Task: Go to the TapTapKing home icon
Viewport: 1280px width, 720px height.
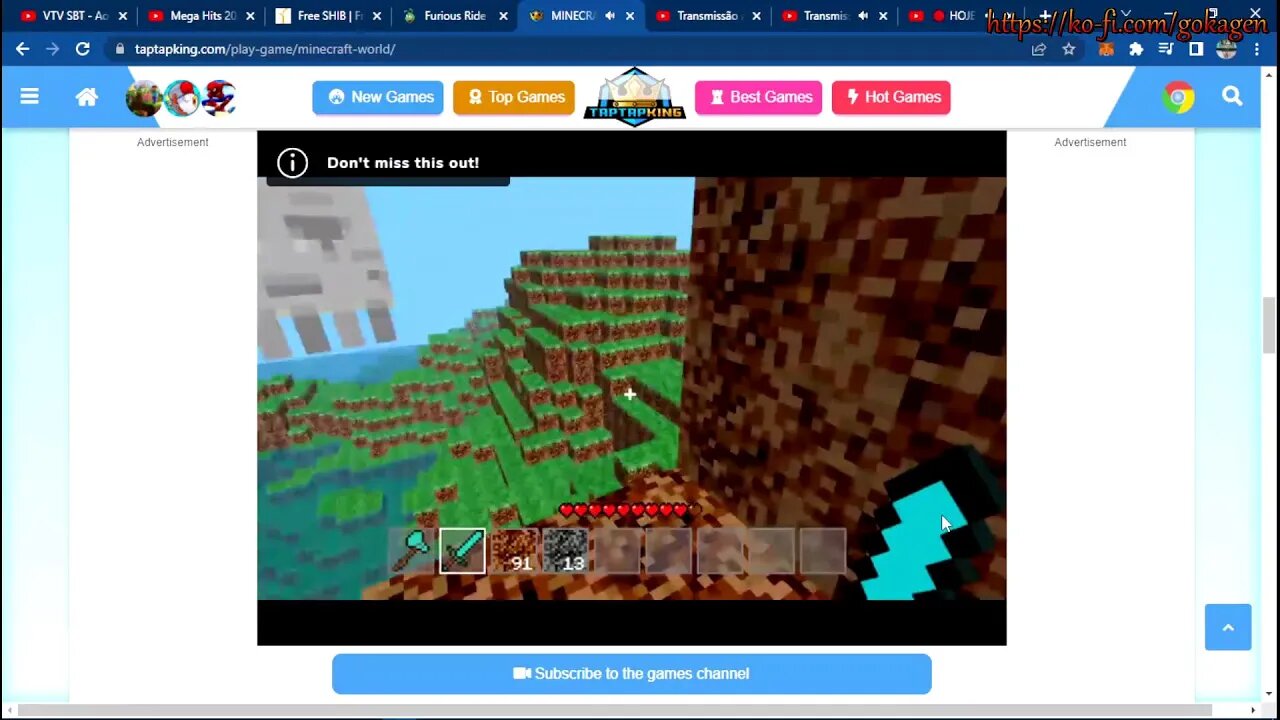Action: (x=87, y=97)
